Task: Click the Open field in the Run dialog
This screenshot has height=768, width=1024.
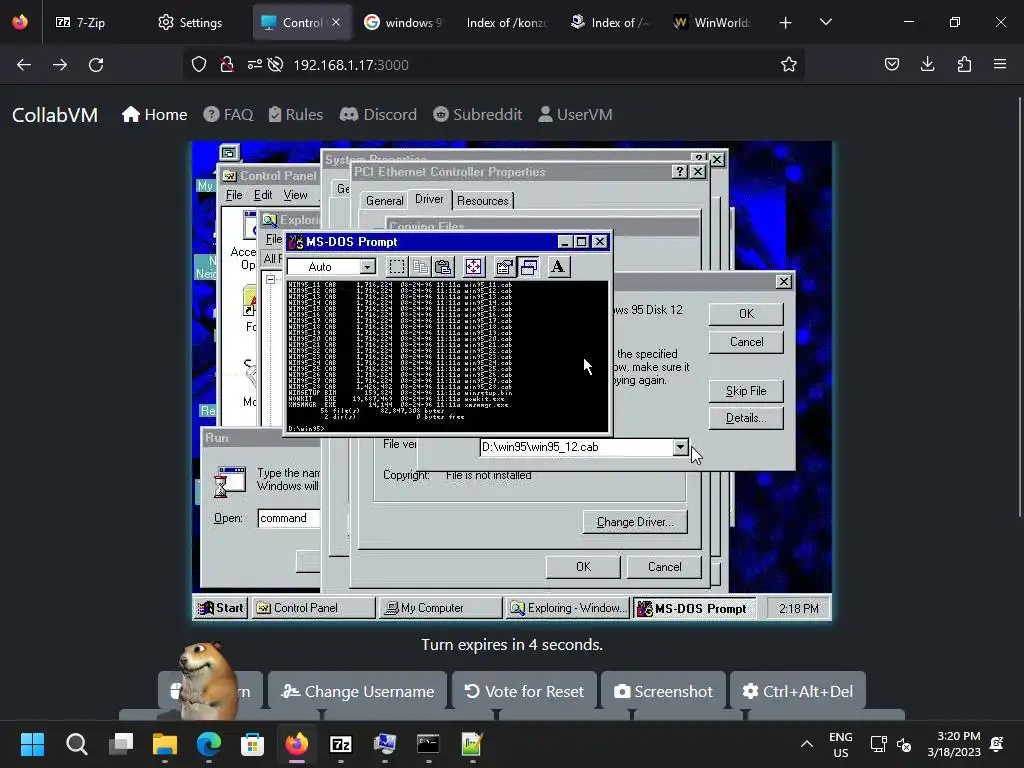Action: click(289, 518)
